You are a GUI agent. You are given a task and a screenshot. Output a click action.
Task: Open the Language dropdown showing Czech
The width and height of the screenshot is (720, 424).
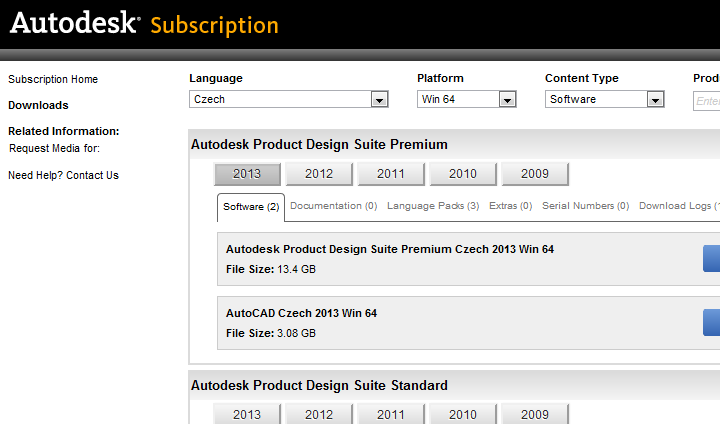click(x=289, y=99)
